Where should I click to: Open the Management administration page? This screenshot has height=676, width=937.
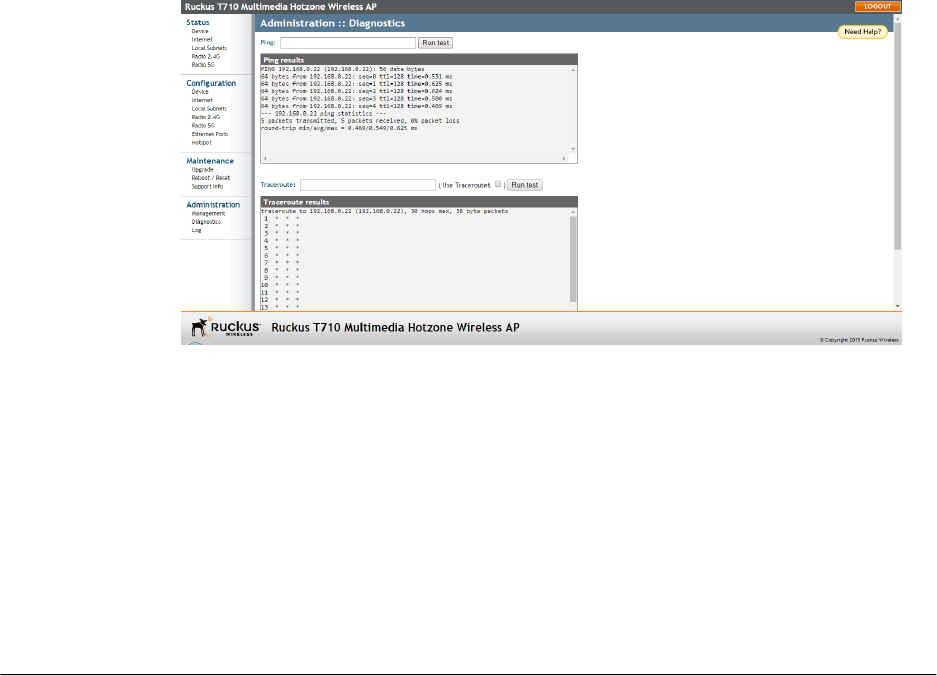pyautogui.click(x=208, y=213)
